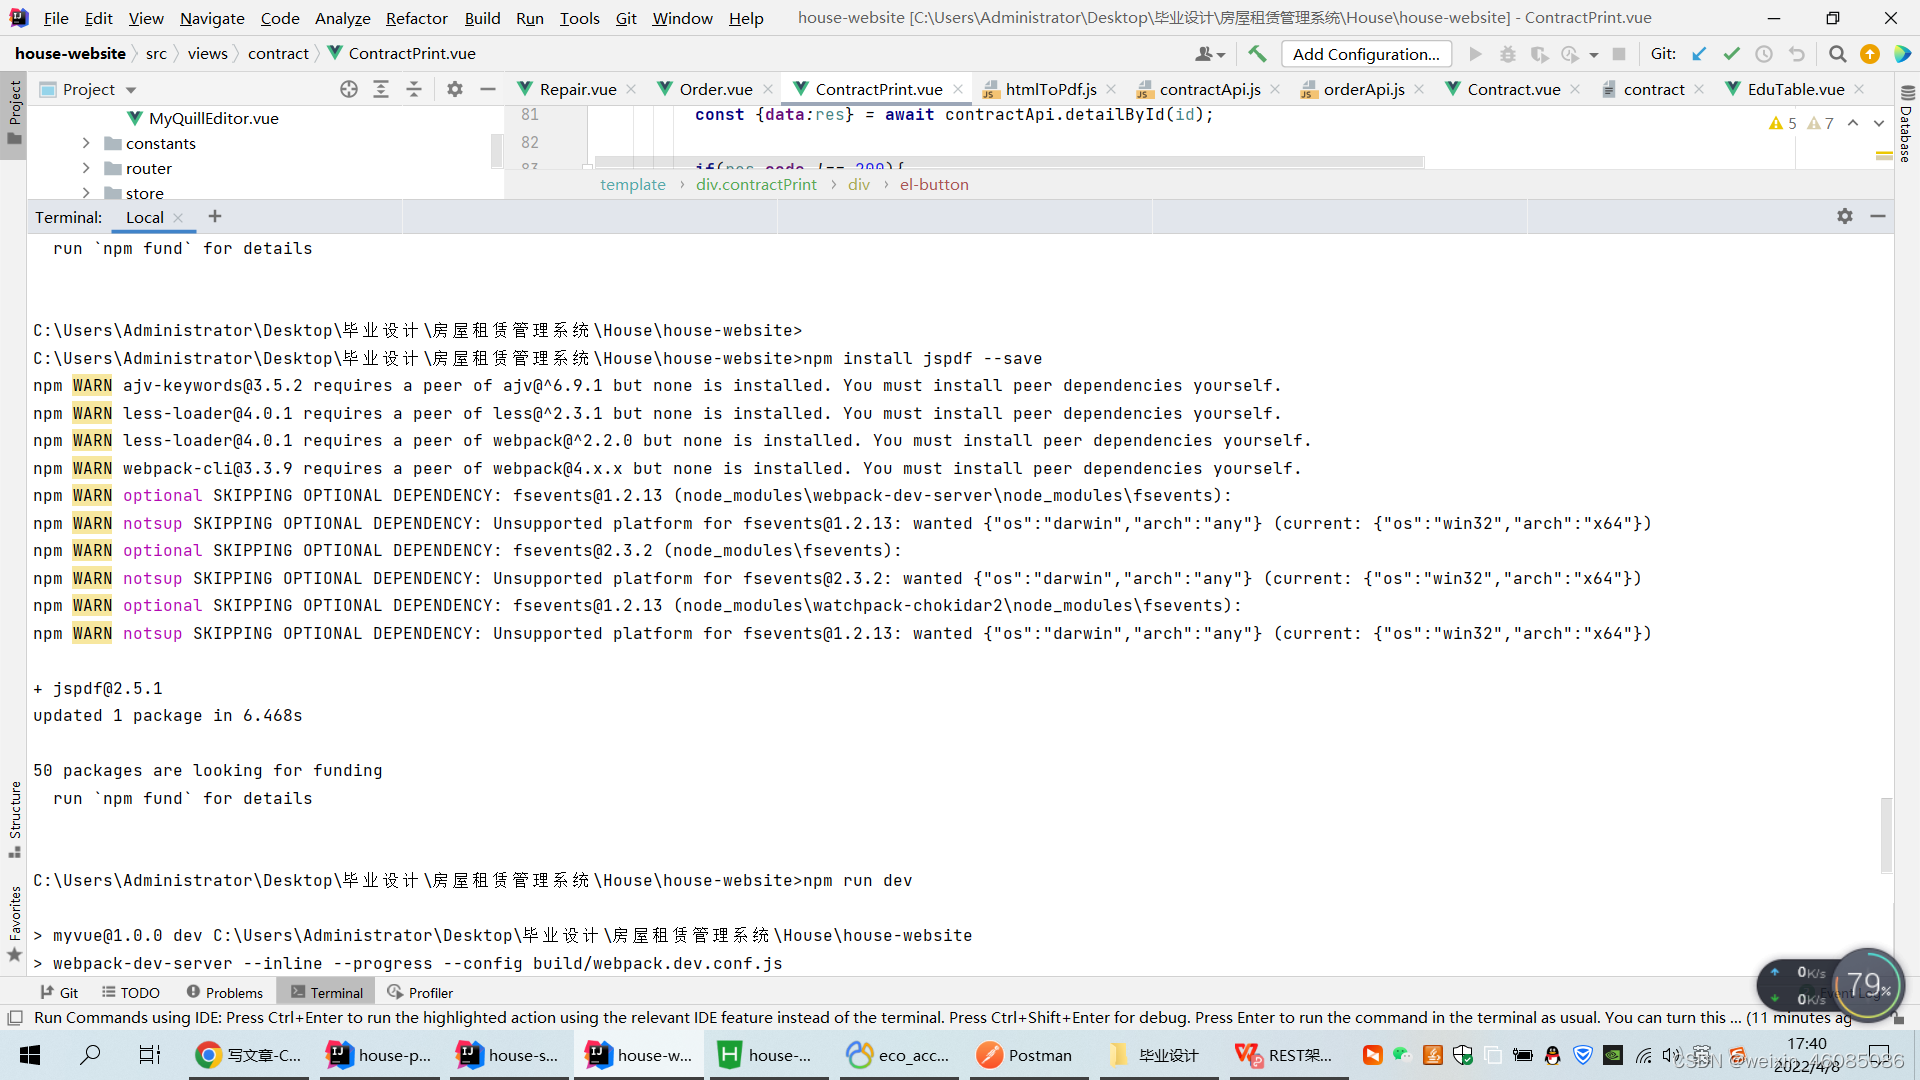Viewport: 1920px width, 1080px height.
Task: Click the Build project hammer icon
Action: 1257,54
